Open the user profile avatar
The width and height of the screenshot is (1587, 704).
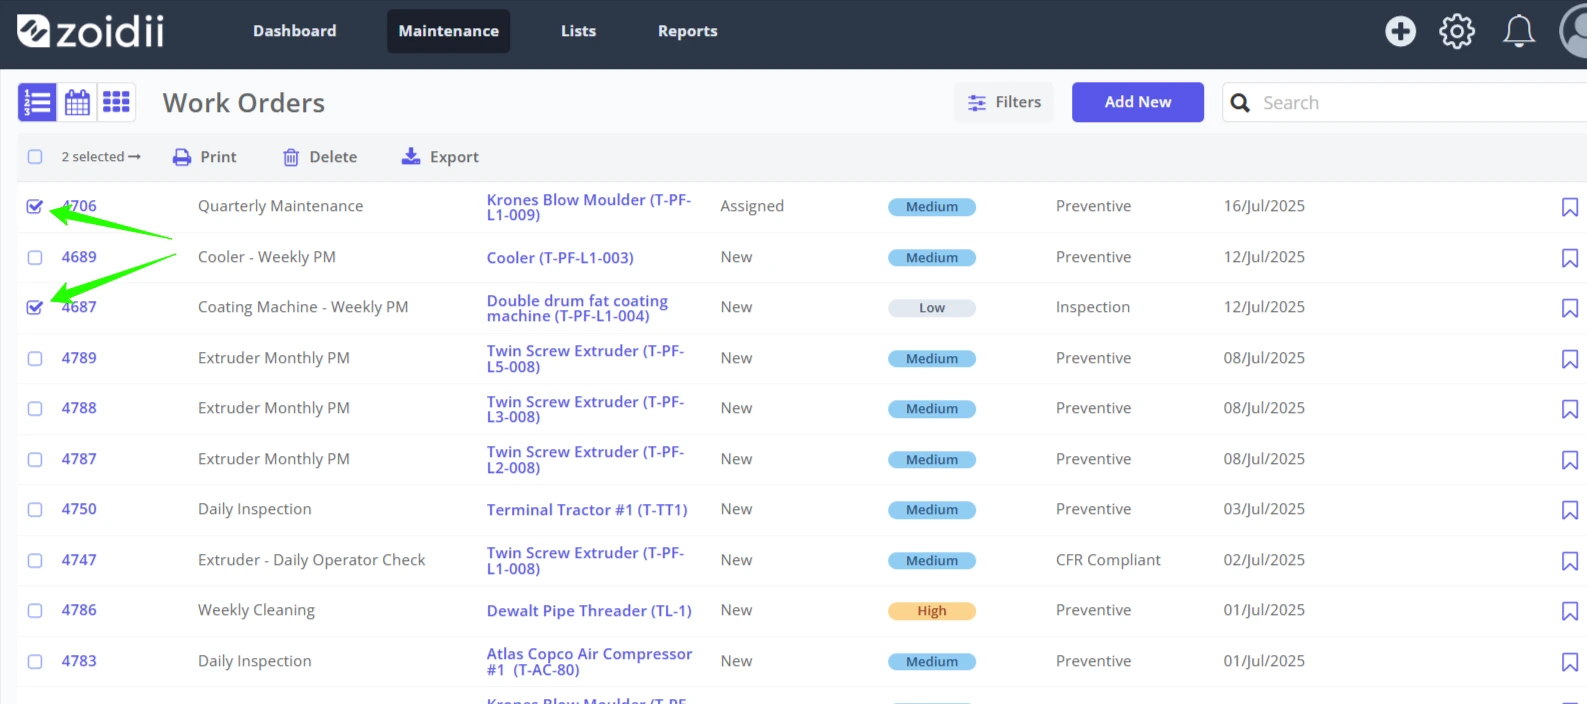[1574, 31]
